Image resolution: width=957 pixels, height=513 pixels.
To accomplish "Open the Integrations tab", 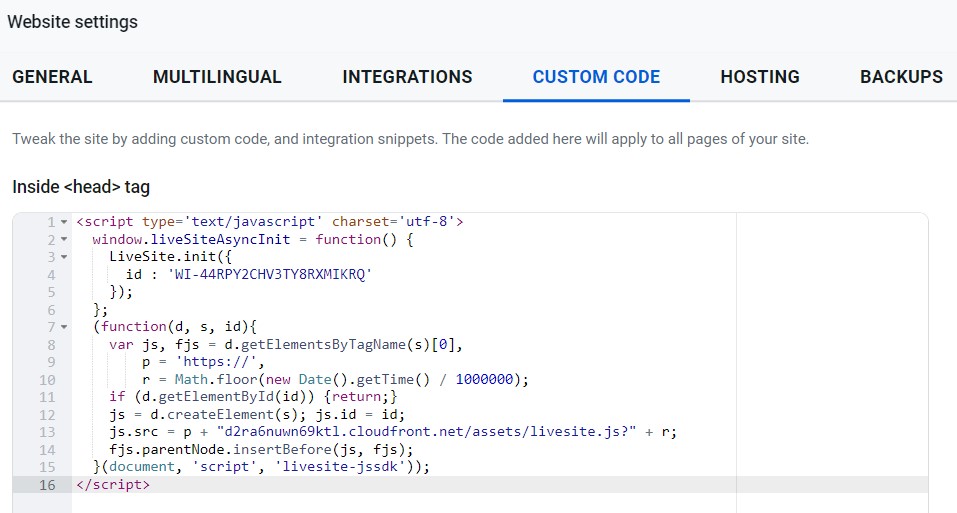I will [x=407, y=77].
